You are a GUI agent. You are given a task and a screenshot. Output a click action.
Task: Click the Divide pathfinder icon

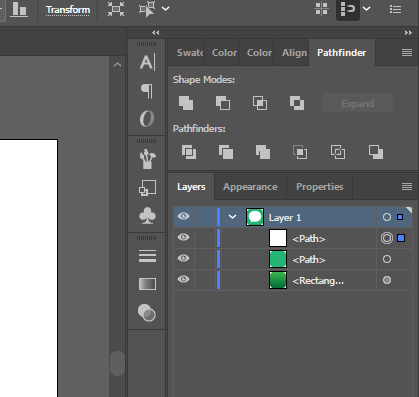pos(189,152)
